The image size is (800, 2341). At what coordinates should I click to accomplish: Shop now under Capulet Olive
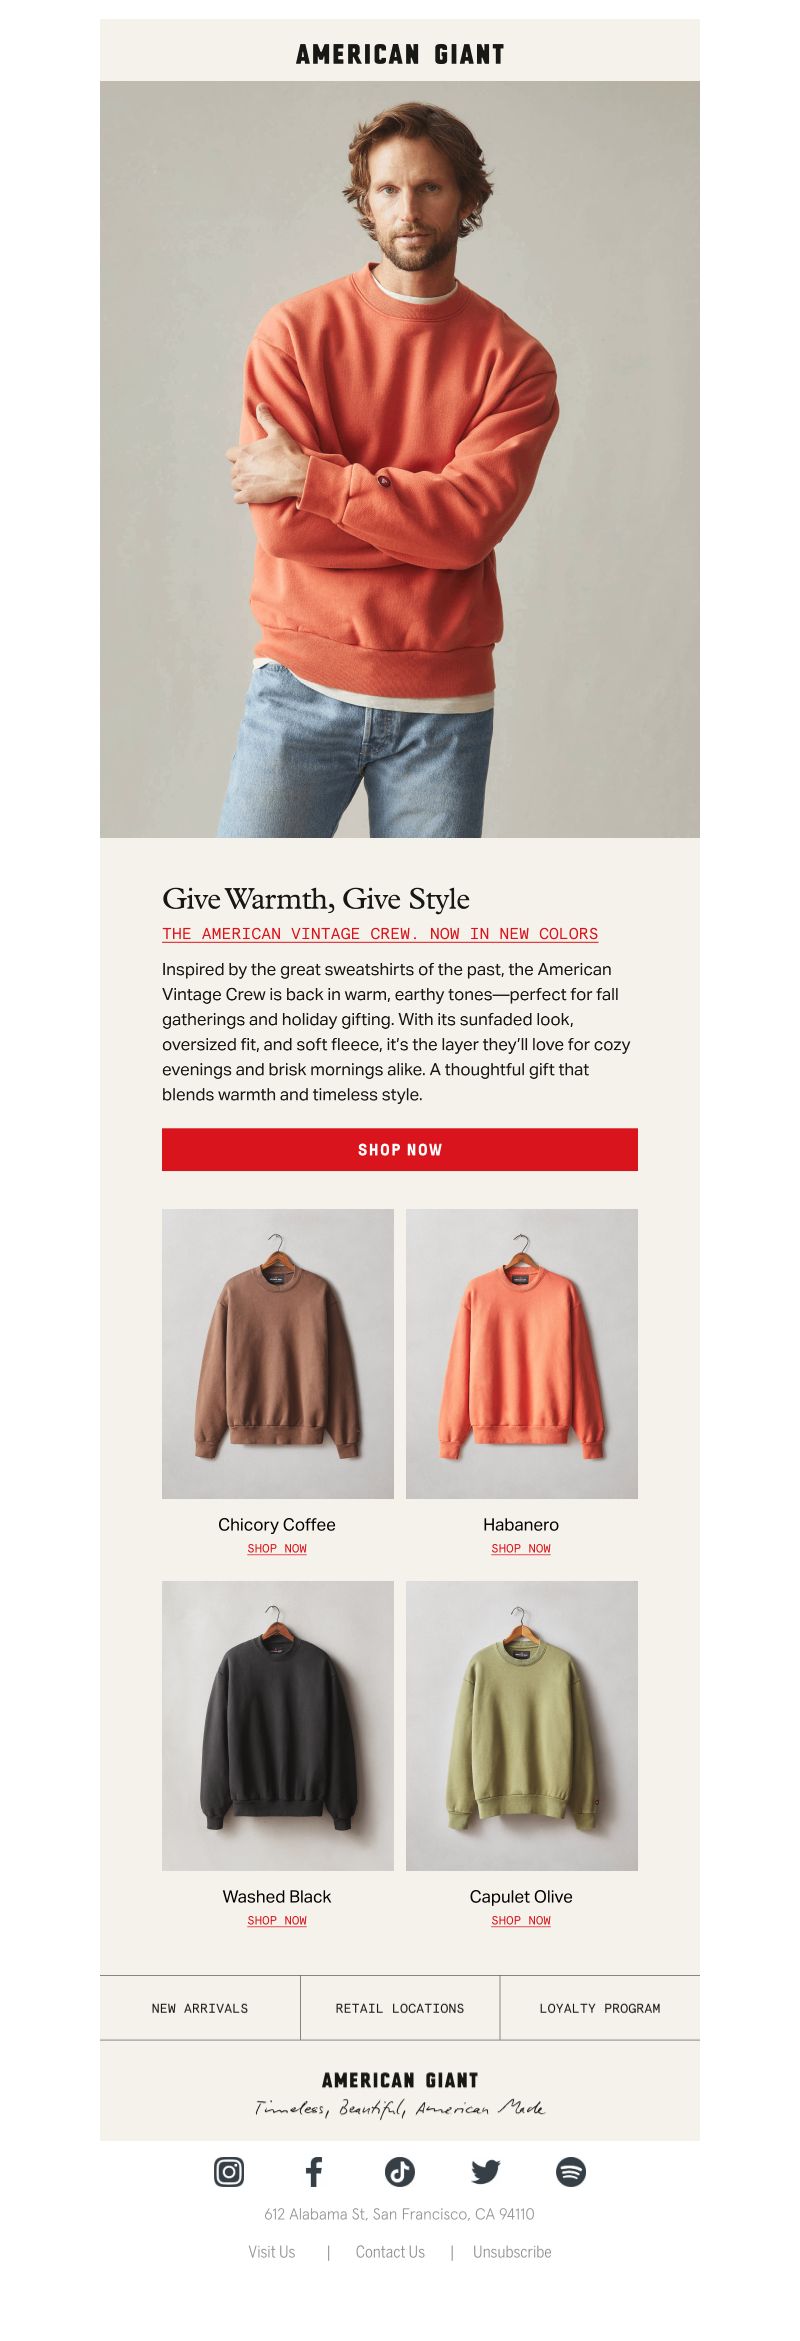tap(521, 1920)
